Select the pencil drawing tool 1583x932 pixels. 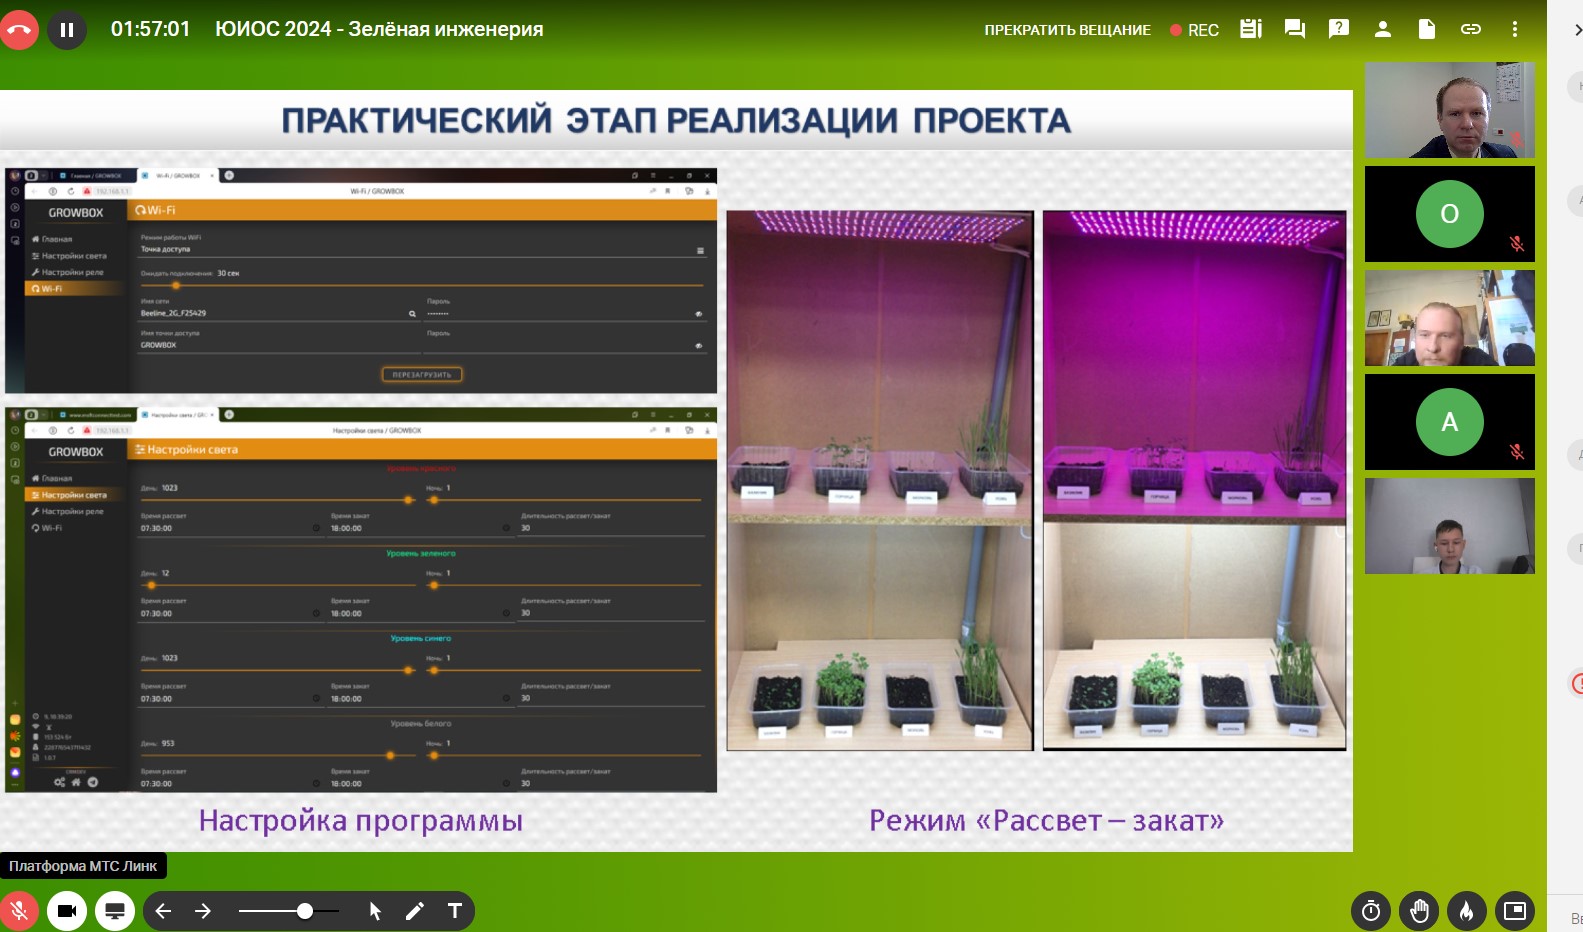pyautogui.click(x=415, y=911)
